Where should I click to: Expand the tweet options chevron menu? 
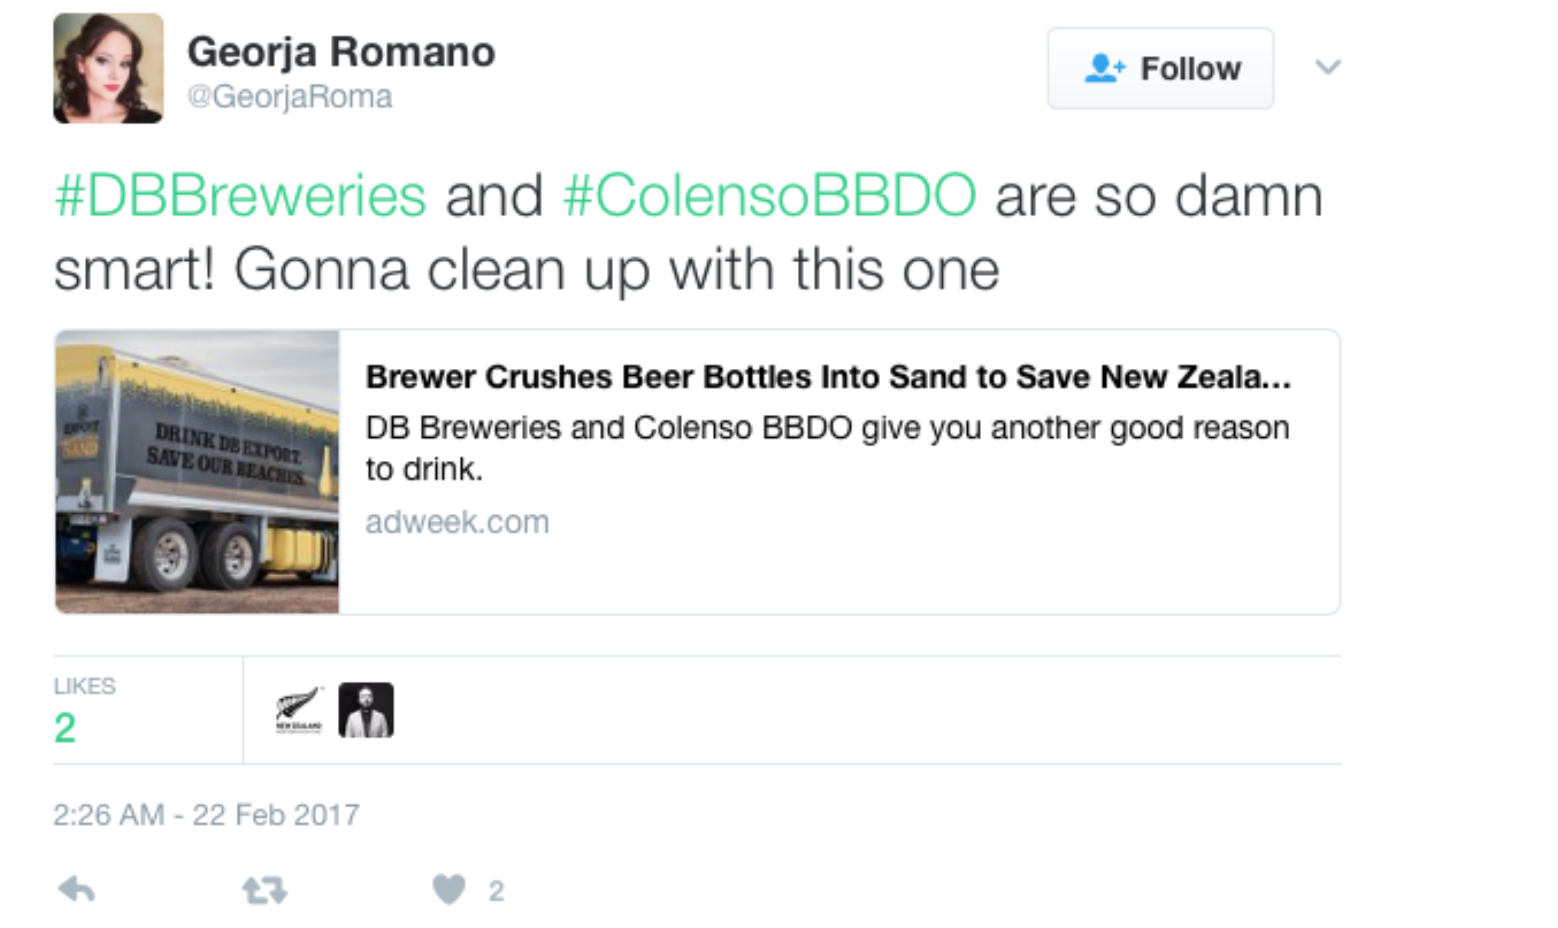click(1327, 67)
